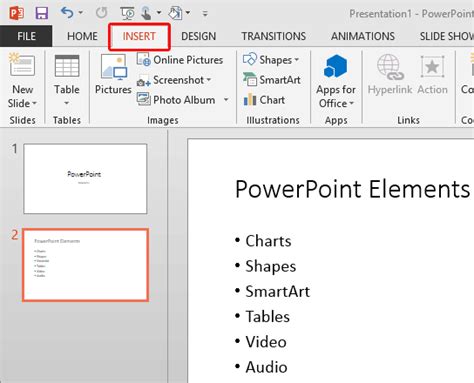Open the FILE tab

(x=26, y=36)
